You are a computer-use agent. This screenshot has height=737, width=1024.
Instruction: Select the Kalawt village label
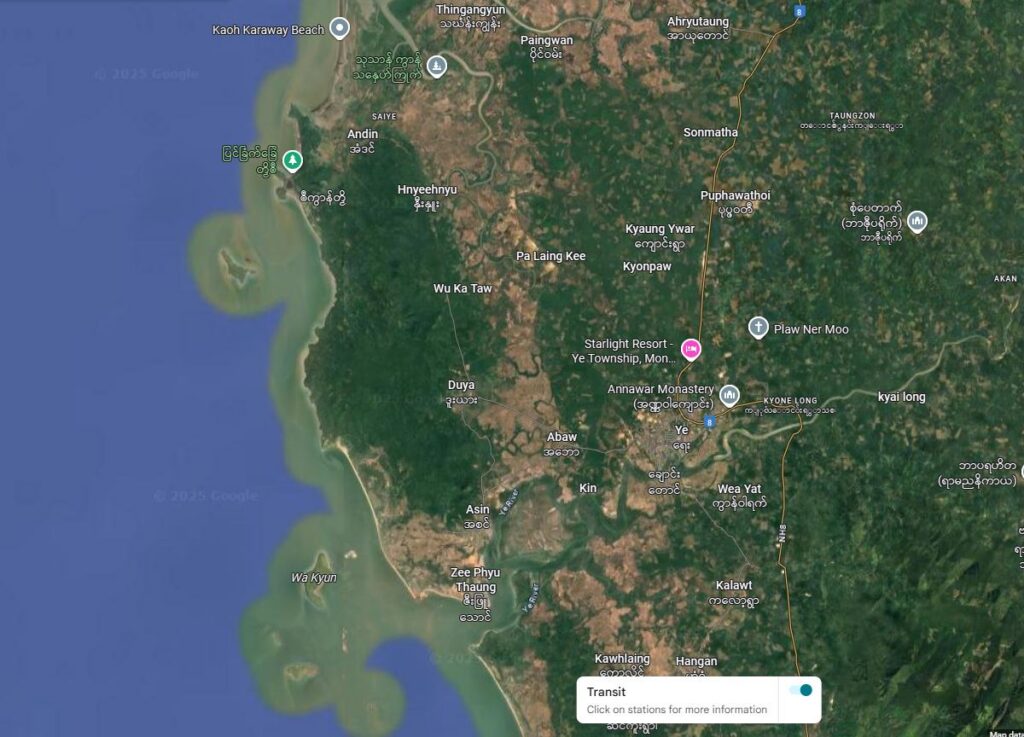[x=733, y=586]
